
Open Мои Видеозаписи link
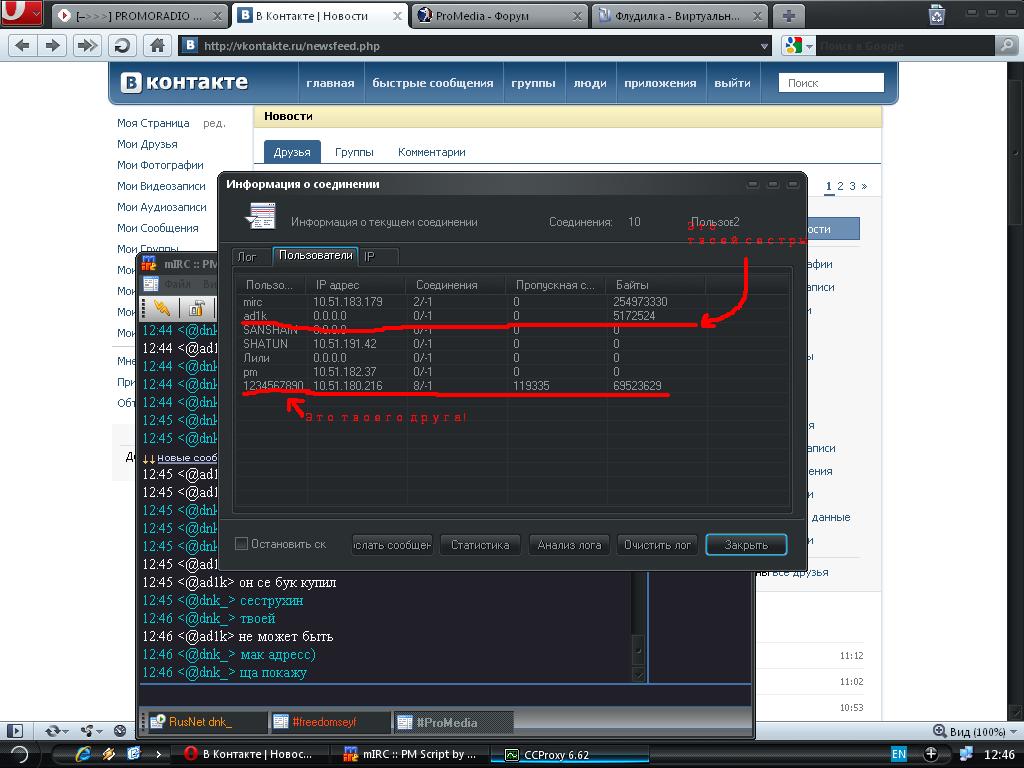click(161, 185)
